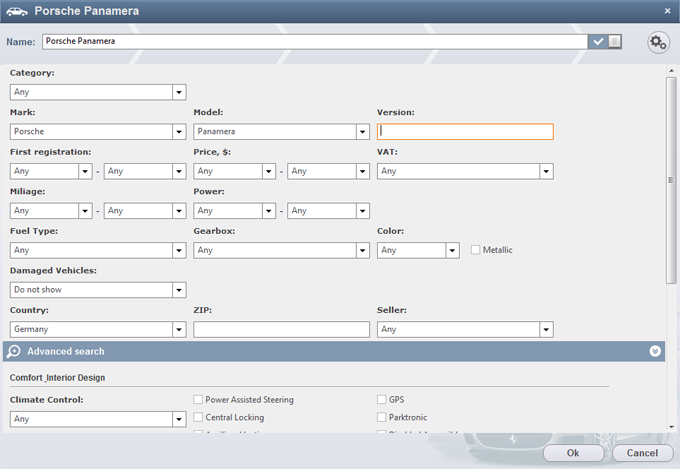Enable the Metallic checkbox
The height and width of the screenshot is (469, 680).
(x=475, y=250)
